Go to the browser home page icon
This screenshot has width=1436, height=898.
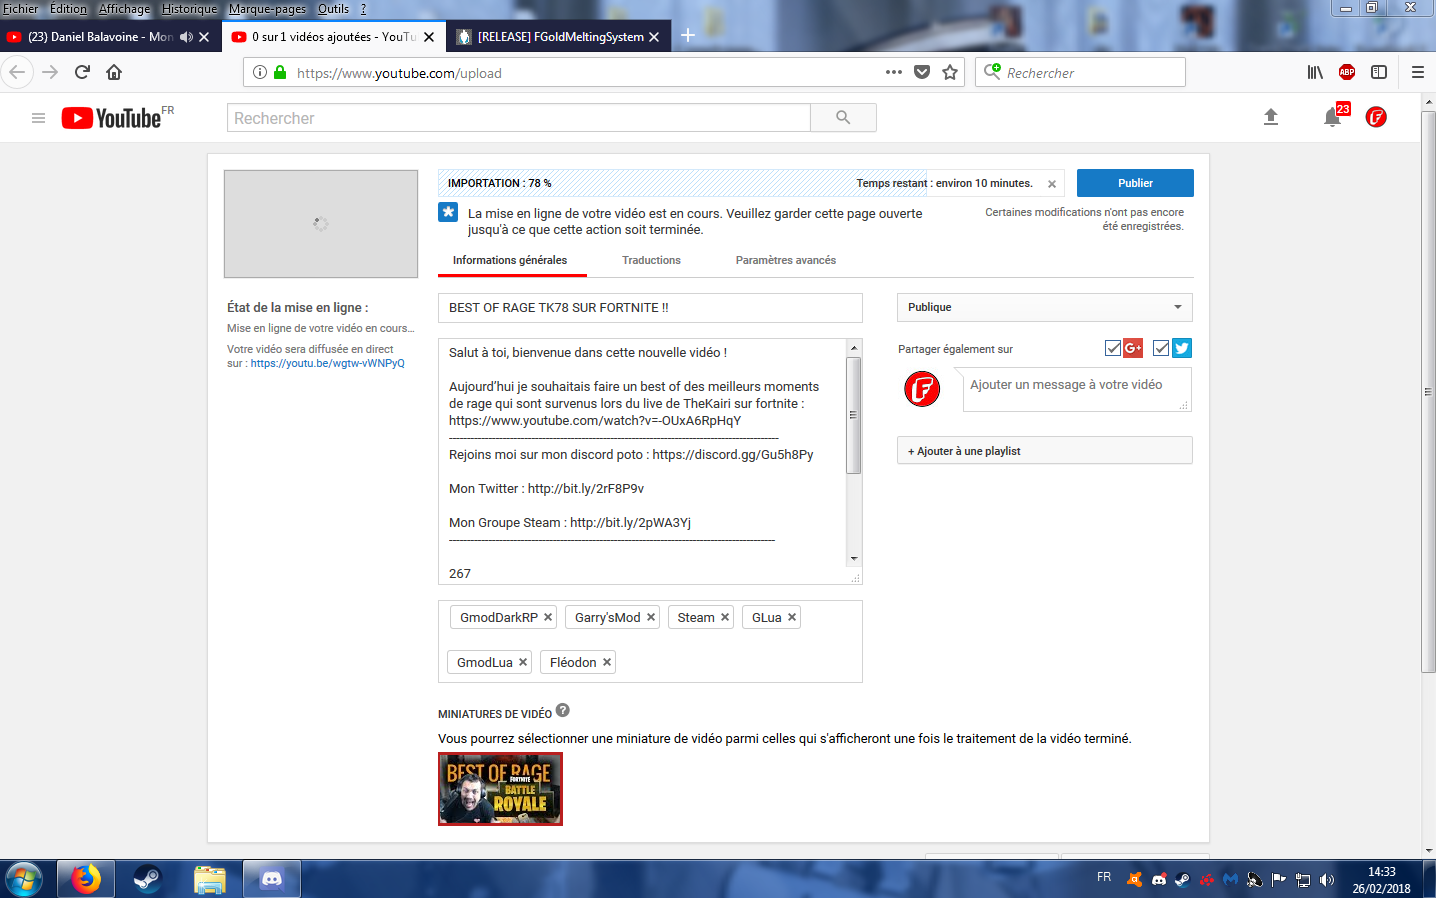[x=114, y=72]
